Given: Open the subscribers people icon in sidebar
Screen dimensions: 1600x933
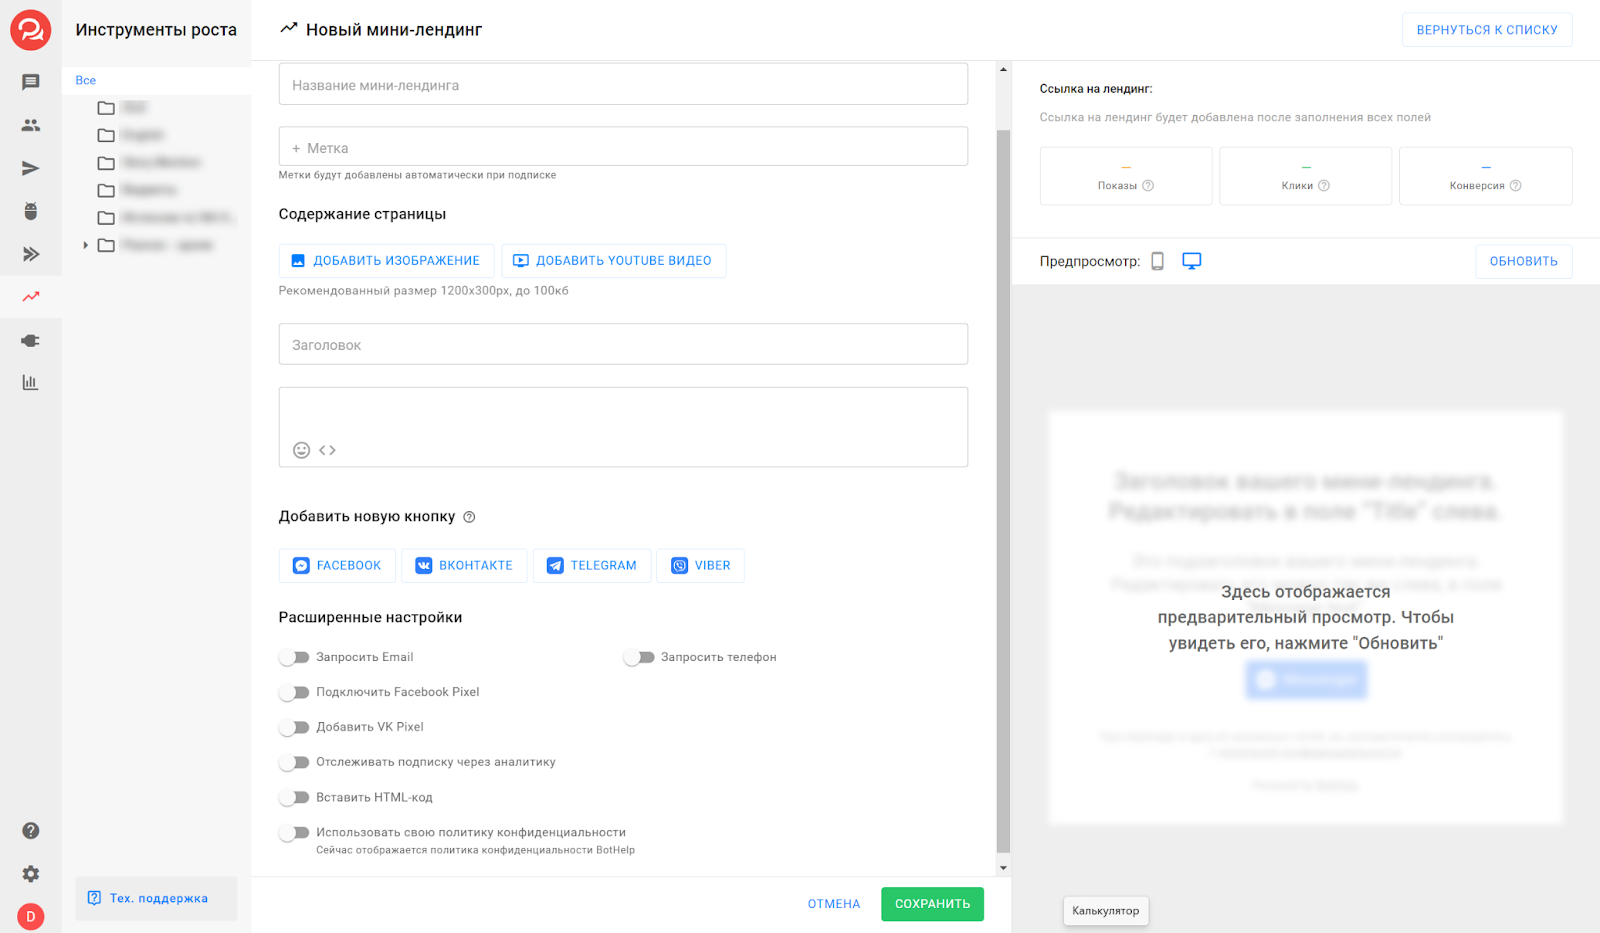Looking at the screenshot, I should point(31,125).
